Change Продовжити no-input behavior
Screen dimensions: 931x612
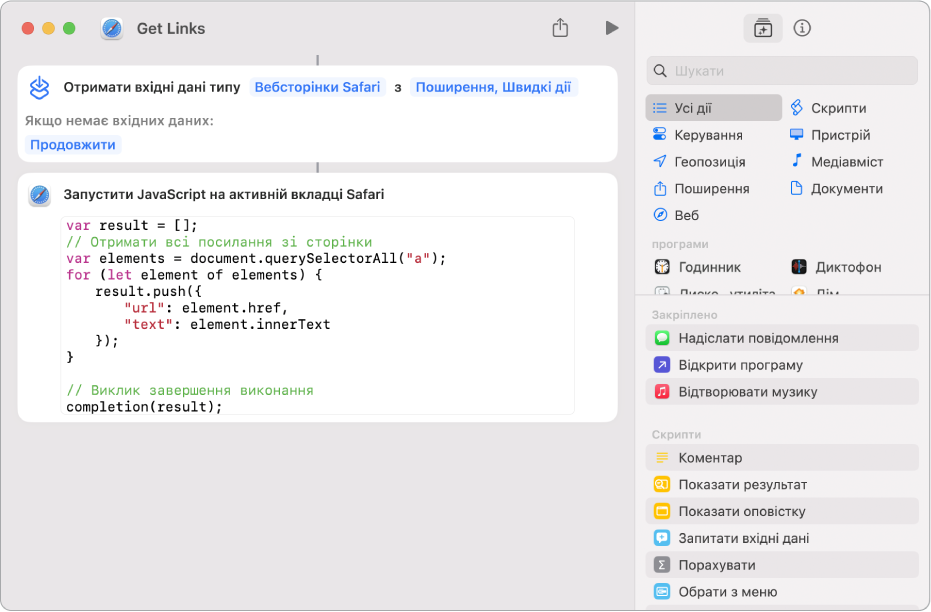coord(73,145)
